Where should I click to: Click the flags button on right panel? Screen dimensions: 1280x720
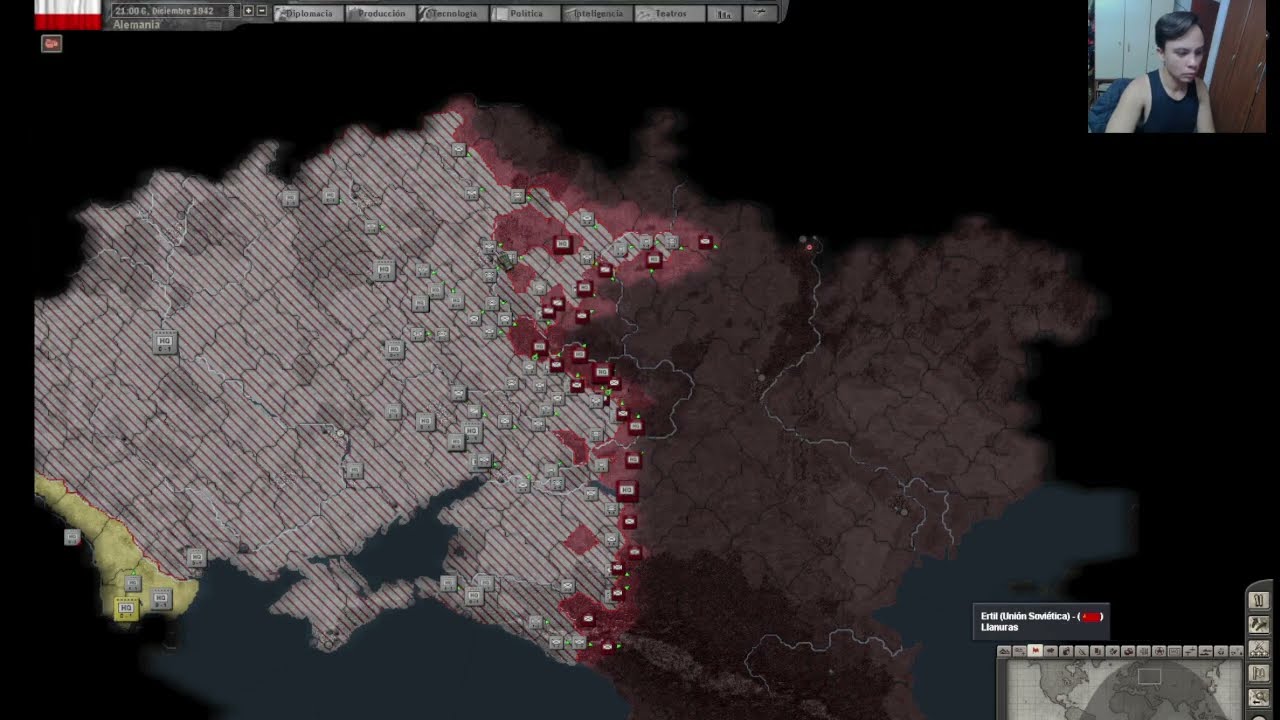1259,673
